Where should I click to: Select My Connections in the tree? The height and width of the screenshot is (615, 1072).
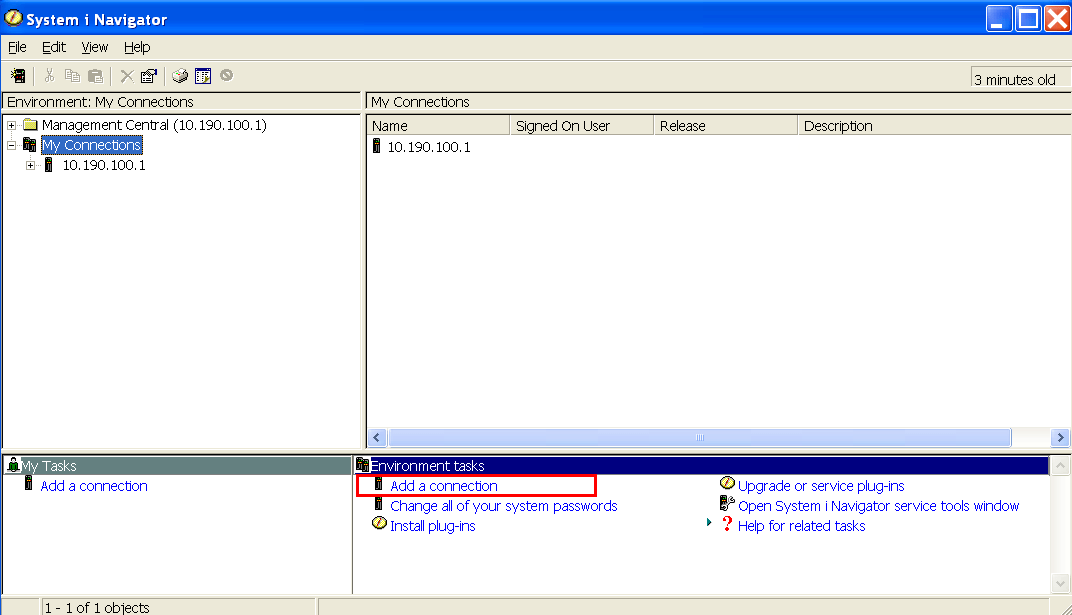[x=92, y=145]
